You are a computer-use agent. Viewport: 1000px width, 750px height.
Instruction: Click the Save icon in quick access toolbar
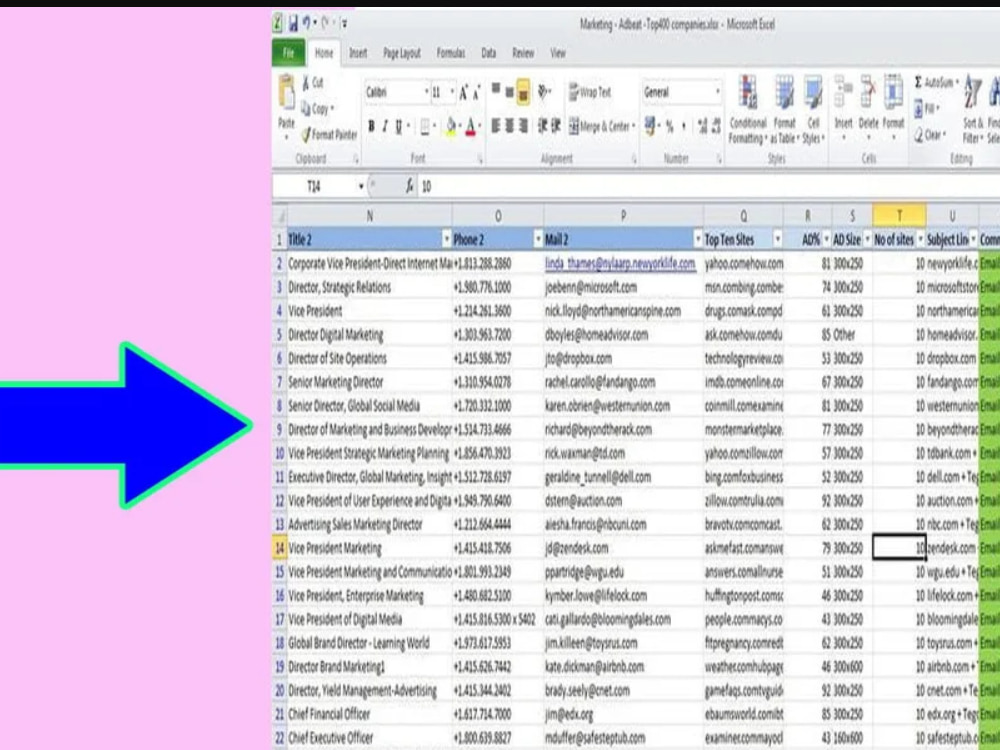tap(293, 24)
